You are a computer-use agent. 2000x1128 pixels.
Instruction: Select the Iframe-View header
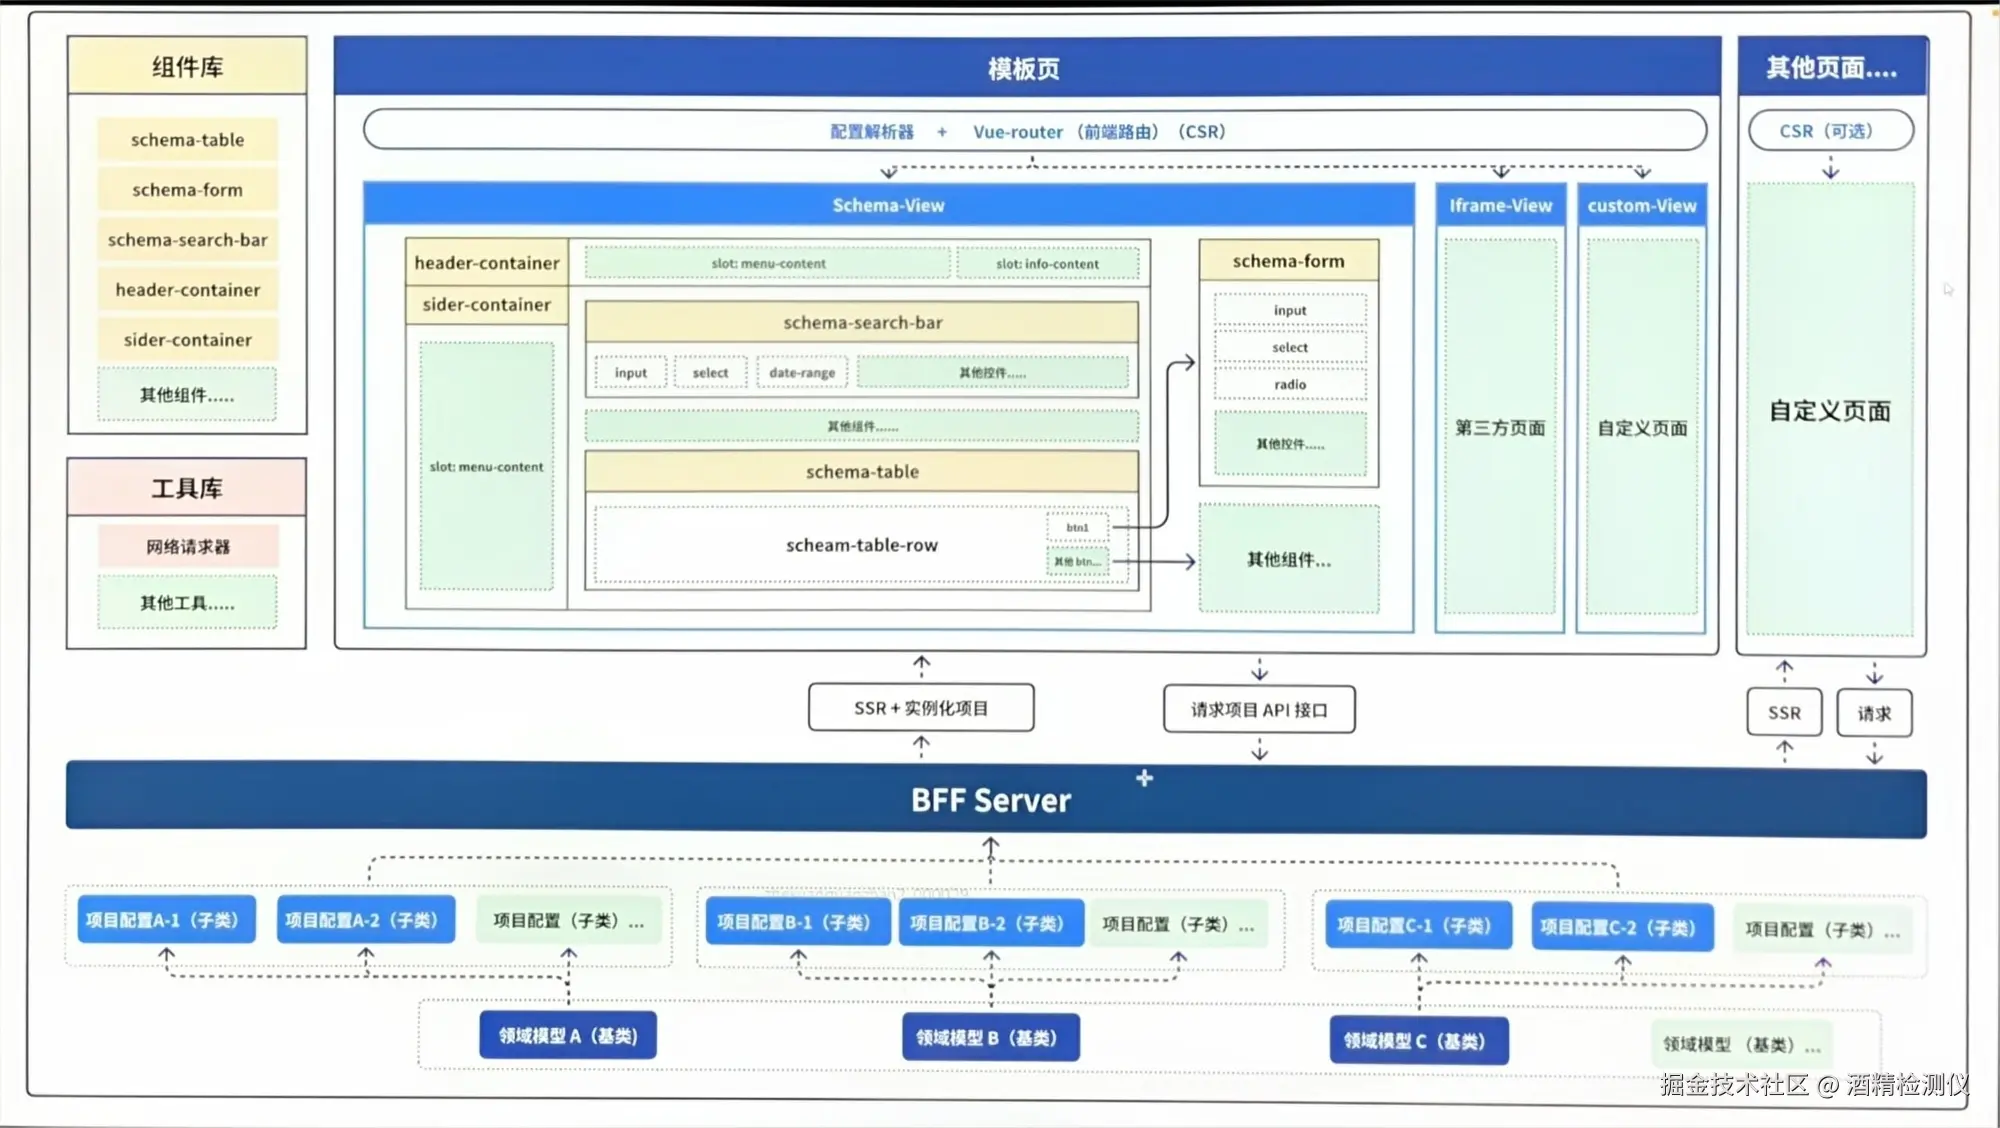coord(1500,205)
